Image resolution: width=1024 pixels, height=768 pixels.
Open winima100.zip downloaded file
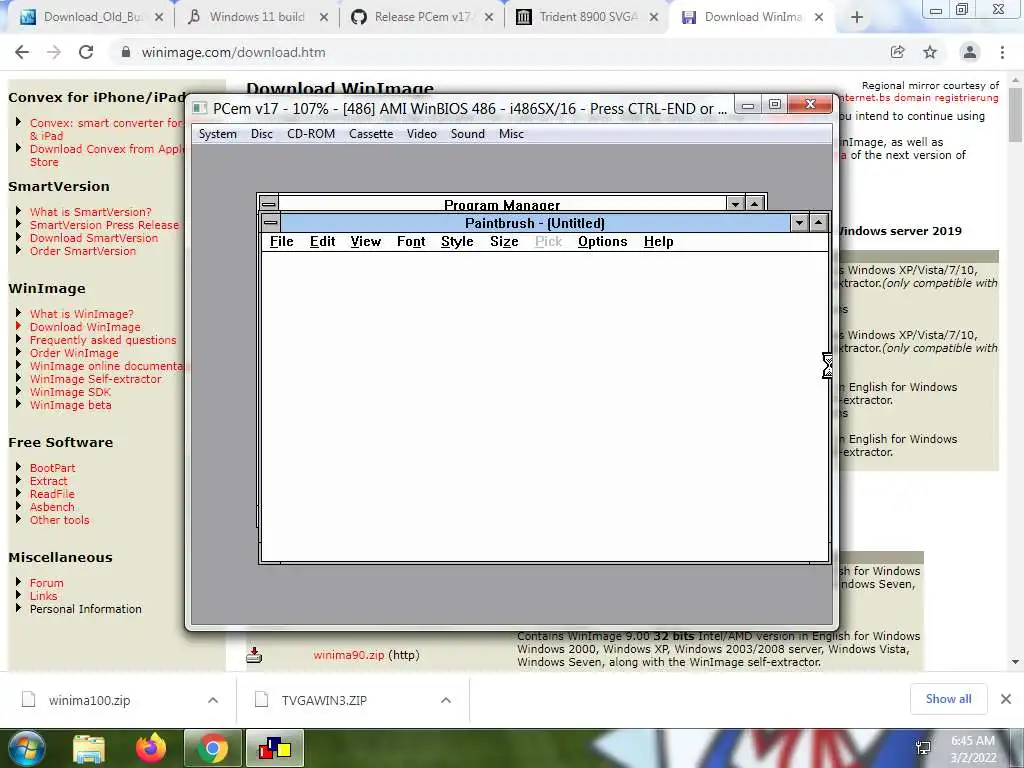tap(89, 700)
